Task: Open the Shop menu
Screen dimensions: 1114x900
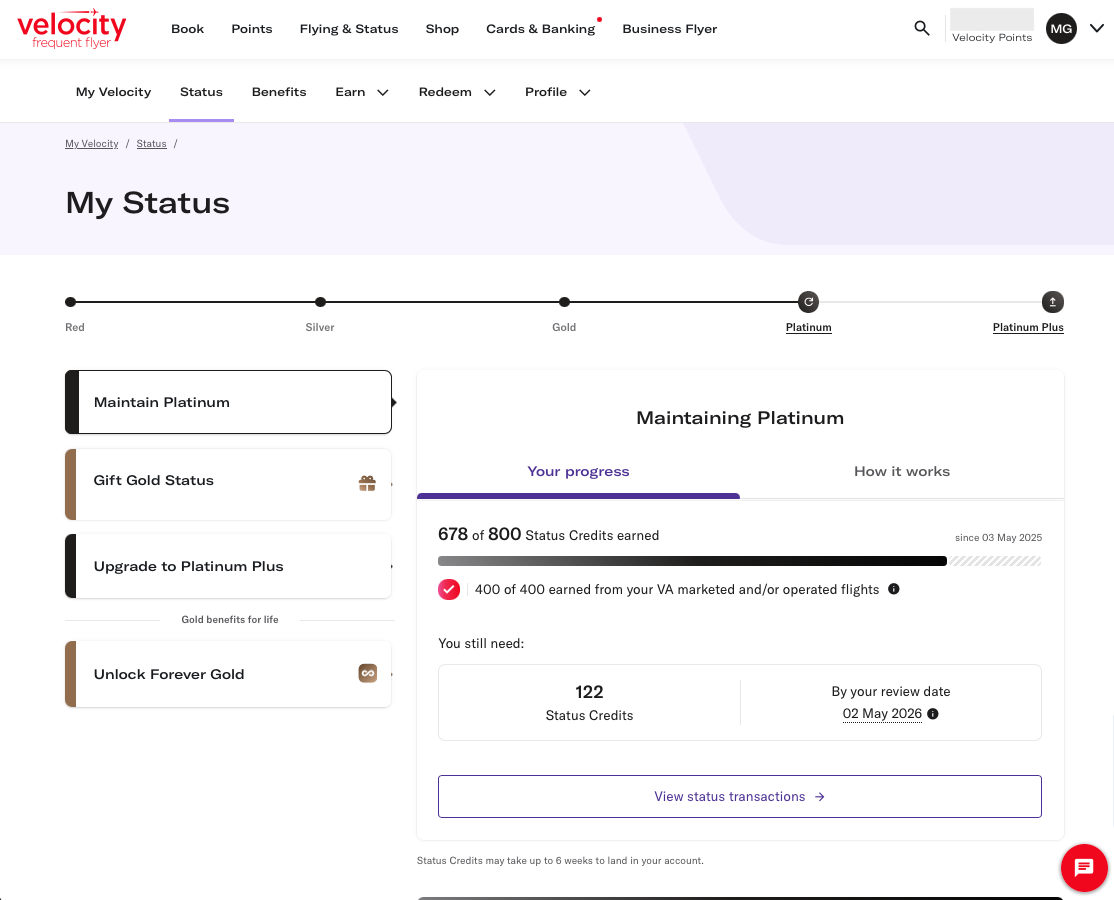Action: [x=442, y=29]
